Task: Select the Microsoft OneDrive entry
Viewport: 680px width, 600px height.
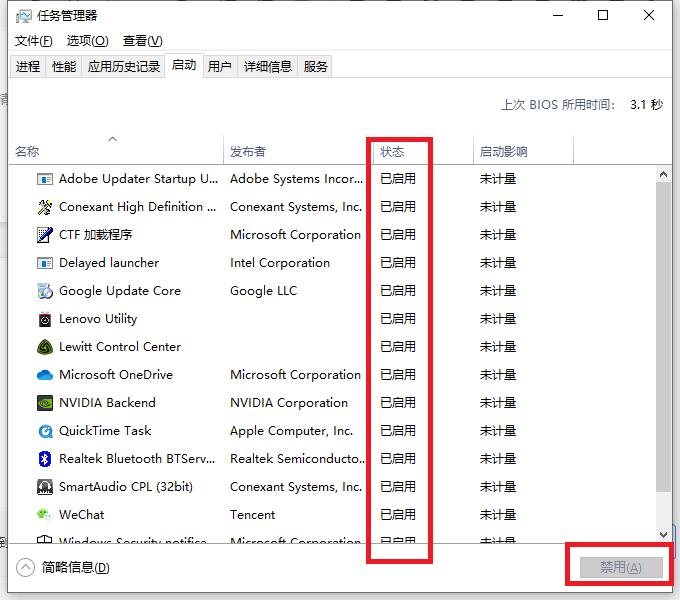Action: (116, 375)
